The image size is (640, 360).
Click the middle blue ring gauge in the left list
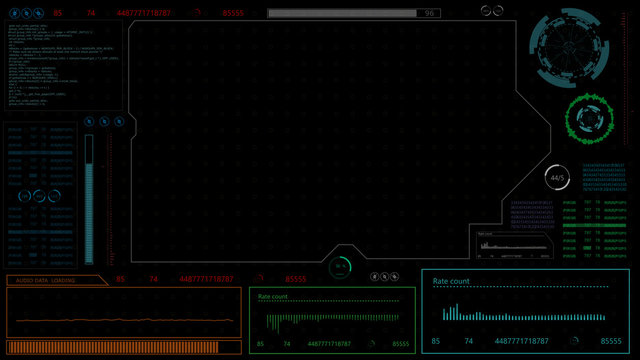[x=39, y=196]
